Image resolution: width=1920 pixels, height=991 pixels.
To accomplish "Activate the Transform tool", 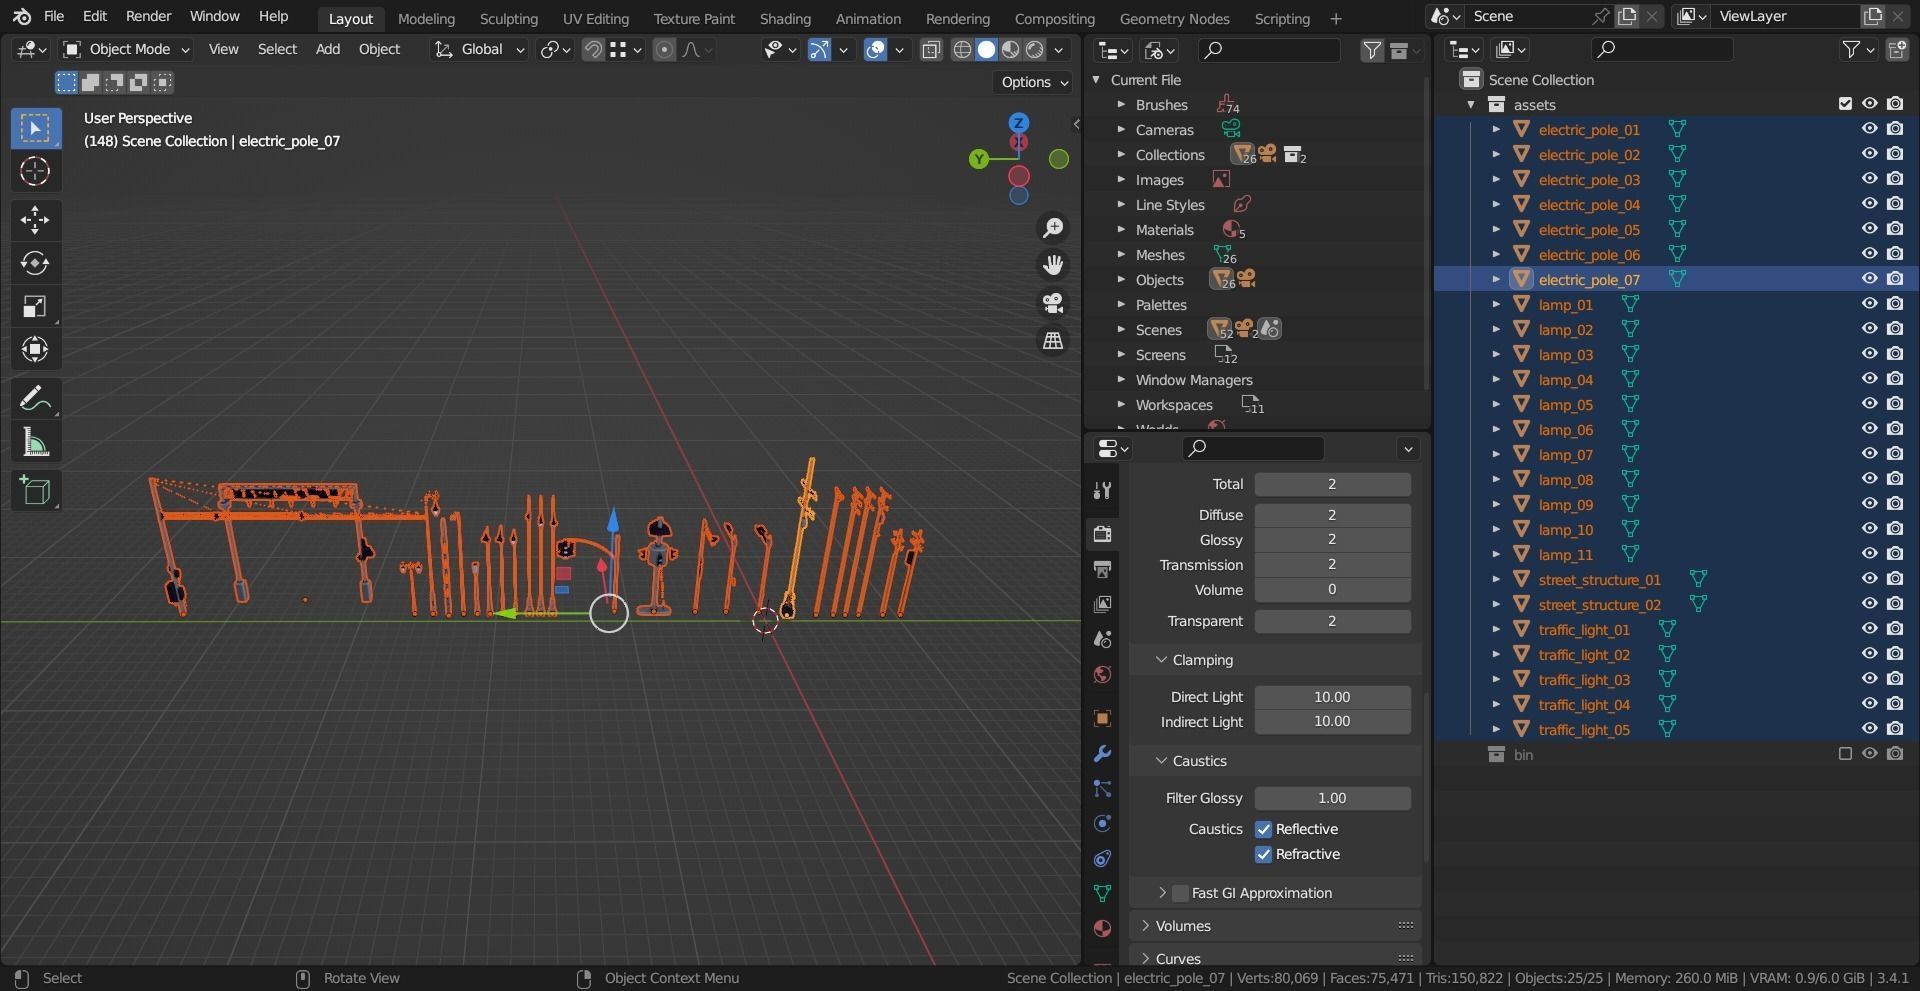I will tap(35, 349).
